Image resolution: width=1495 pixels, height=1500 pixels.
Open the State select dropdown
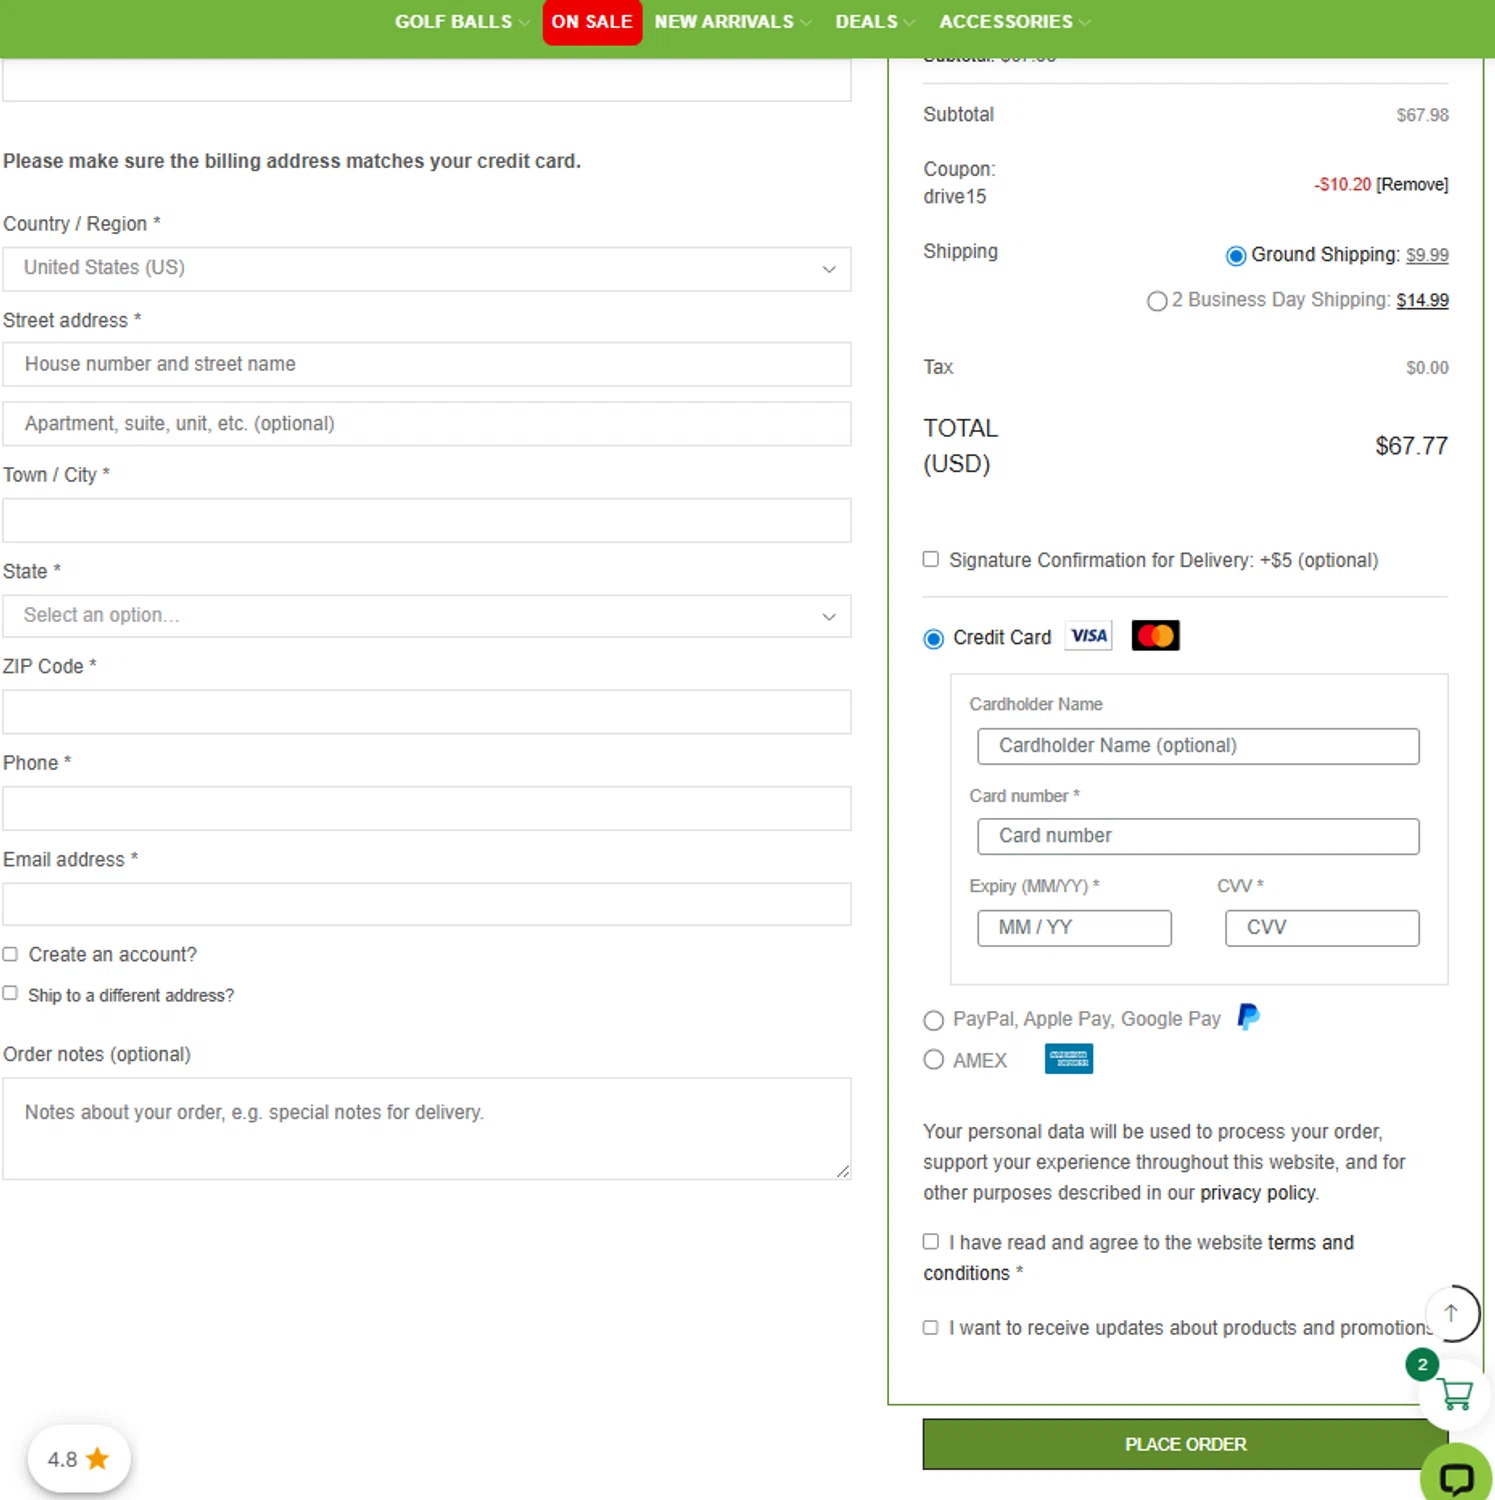tap(427, 616)
